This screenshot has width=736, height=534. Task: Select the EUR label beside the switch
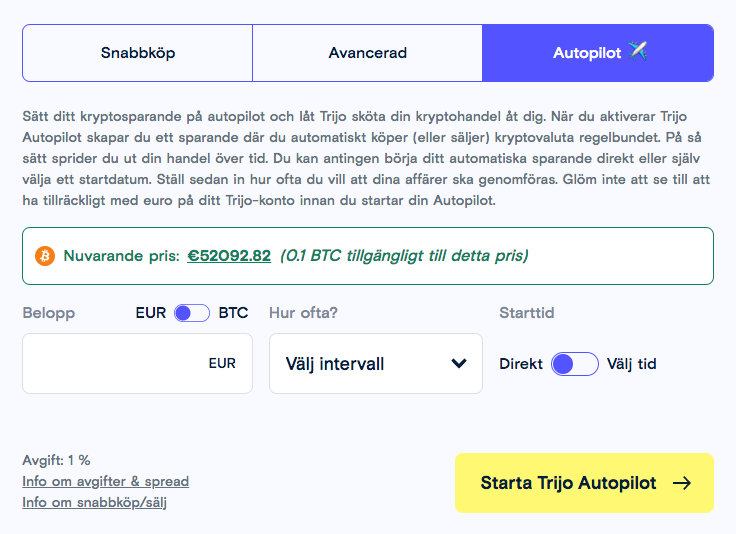151,313
